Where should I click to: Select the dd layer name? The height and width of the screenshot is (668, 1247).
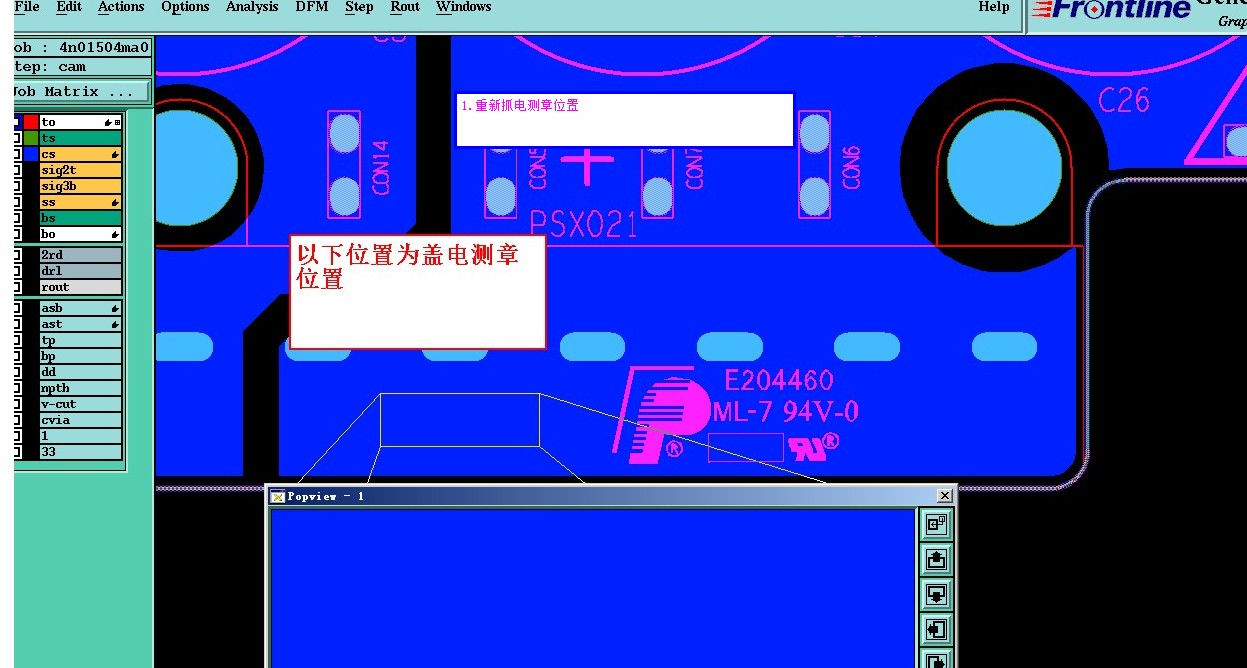click(x=80, y=372)
